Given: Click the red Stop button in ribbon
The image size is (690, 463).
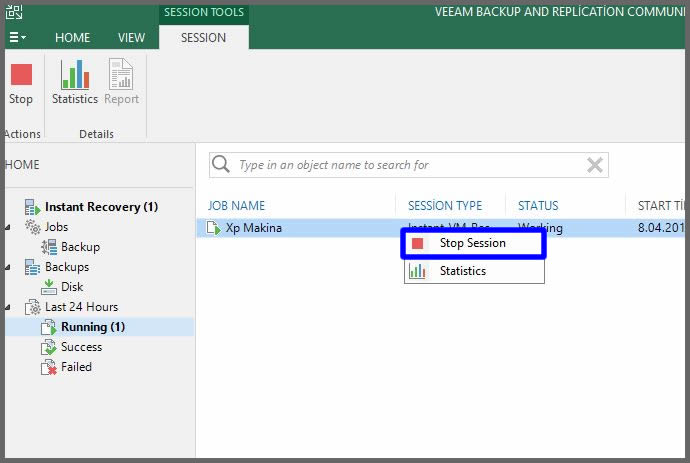Looking at the screenshot, I should click(x=21, y=84).
